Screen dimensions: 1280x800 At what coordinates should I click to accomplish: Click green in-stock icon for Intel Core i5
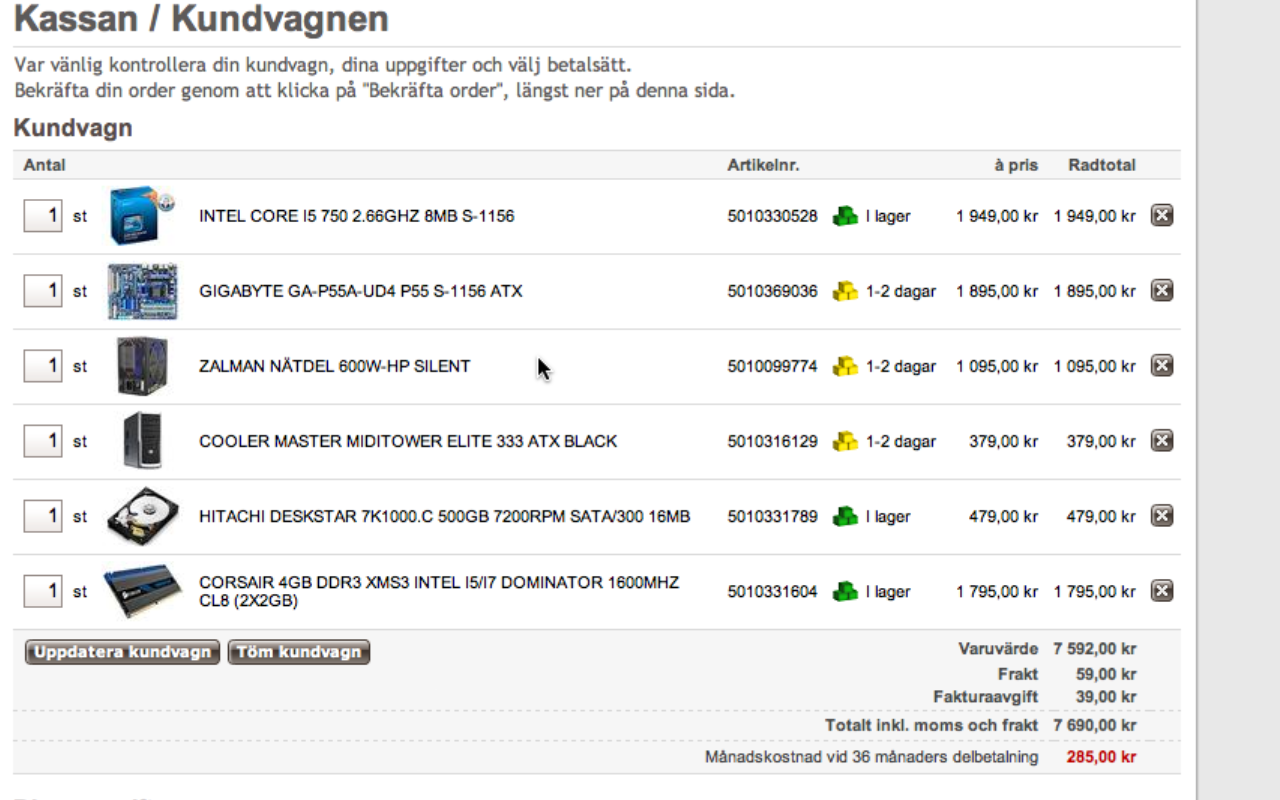[x=845, y=215]
